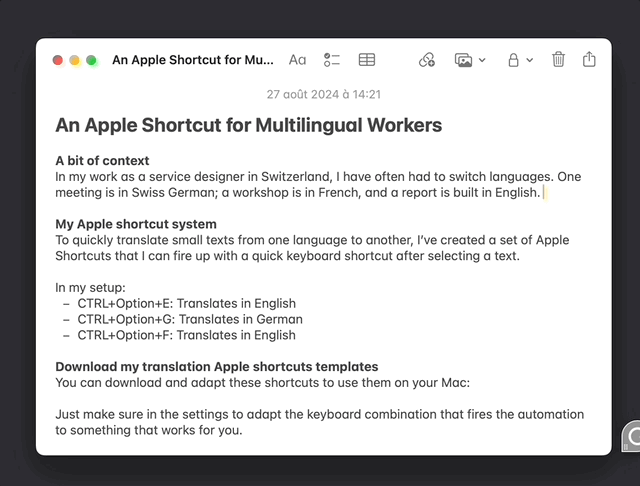
Task: Click the floating circular widget at screen edge
Action: (632, 437)
